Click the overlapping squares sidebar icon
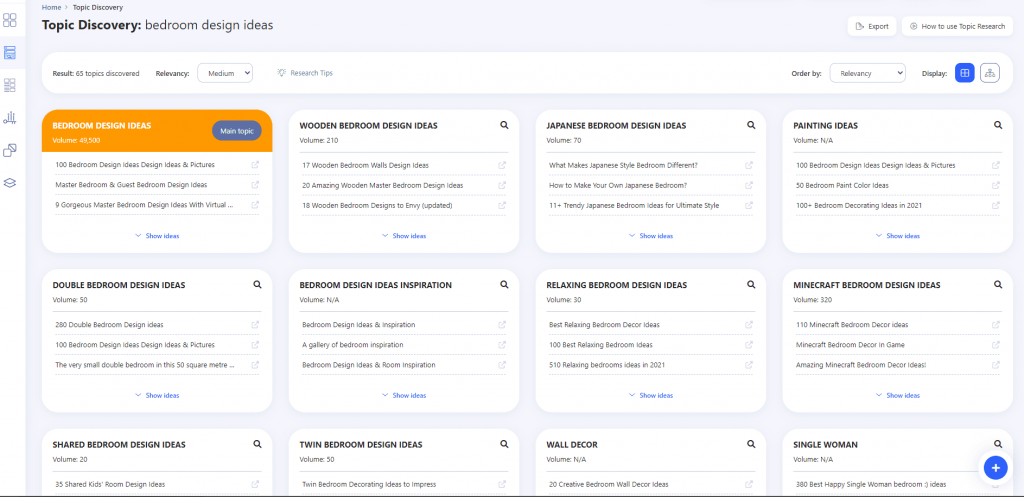This screenshot has height=497, width=1024. [x=10, y=150]
